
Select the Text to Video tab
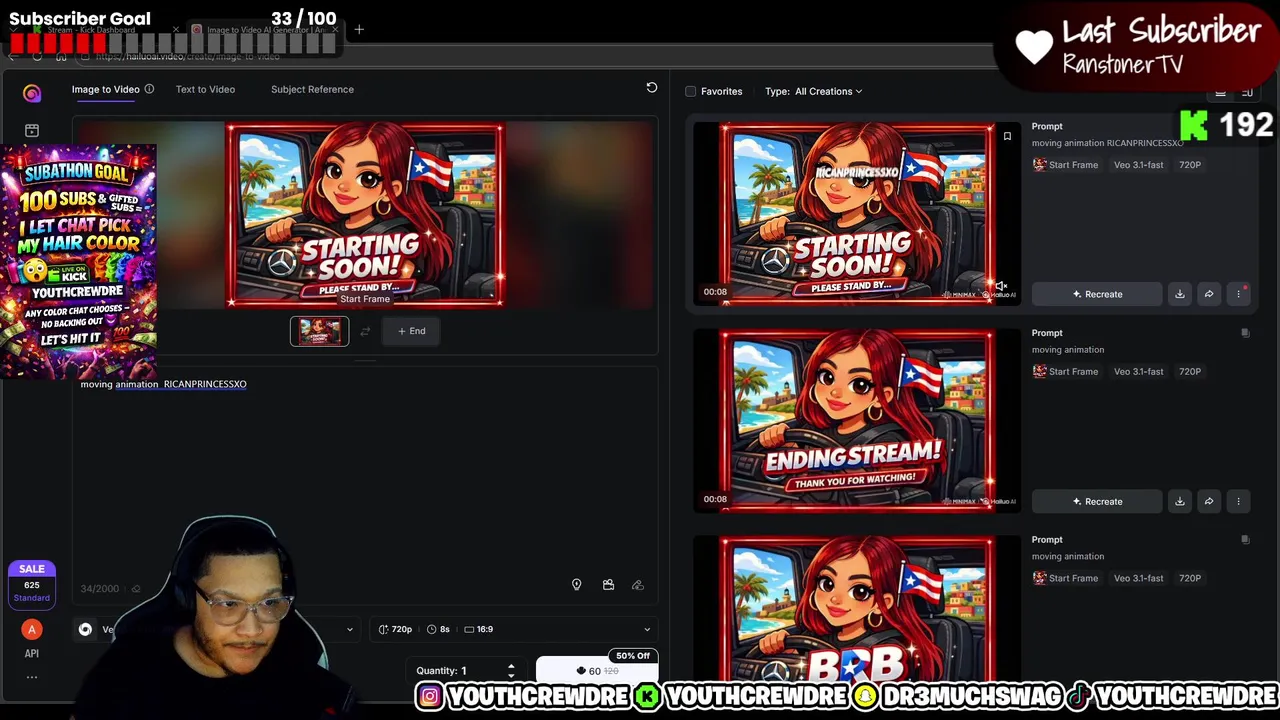pos(205,89)
